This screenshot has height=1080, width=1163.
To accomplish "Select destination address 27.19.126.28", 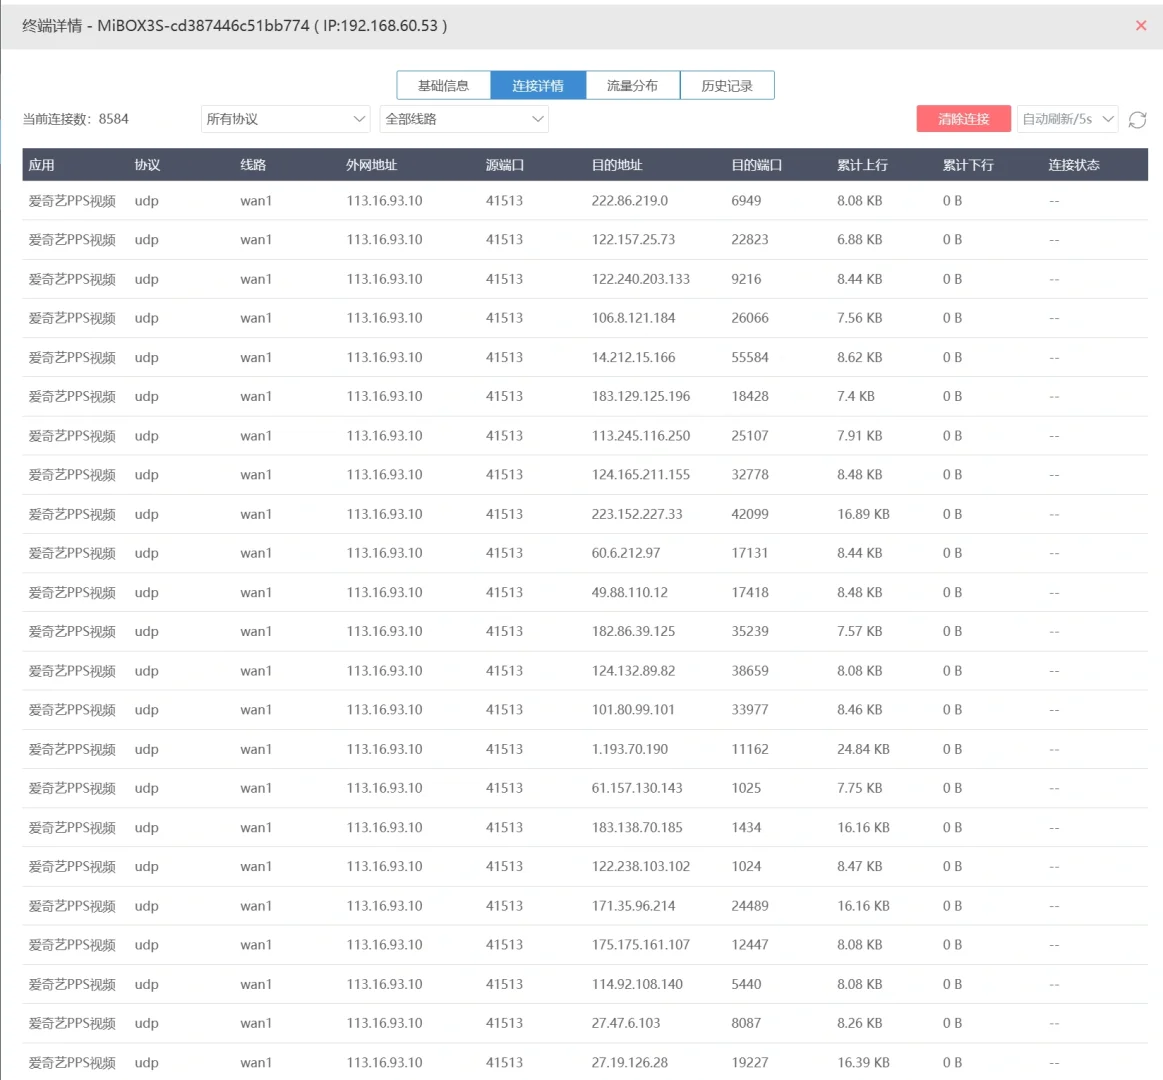I will 630,1063.
